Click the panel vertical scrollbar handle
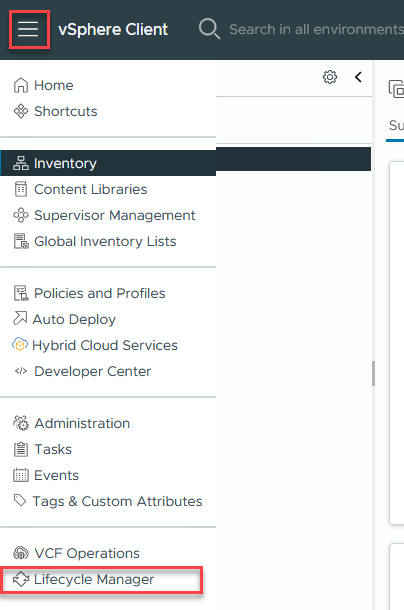Viewport: 404px width, 610px height. [373, 373]
